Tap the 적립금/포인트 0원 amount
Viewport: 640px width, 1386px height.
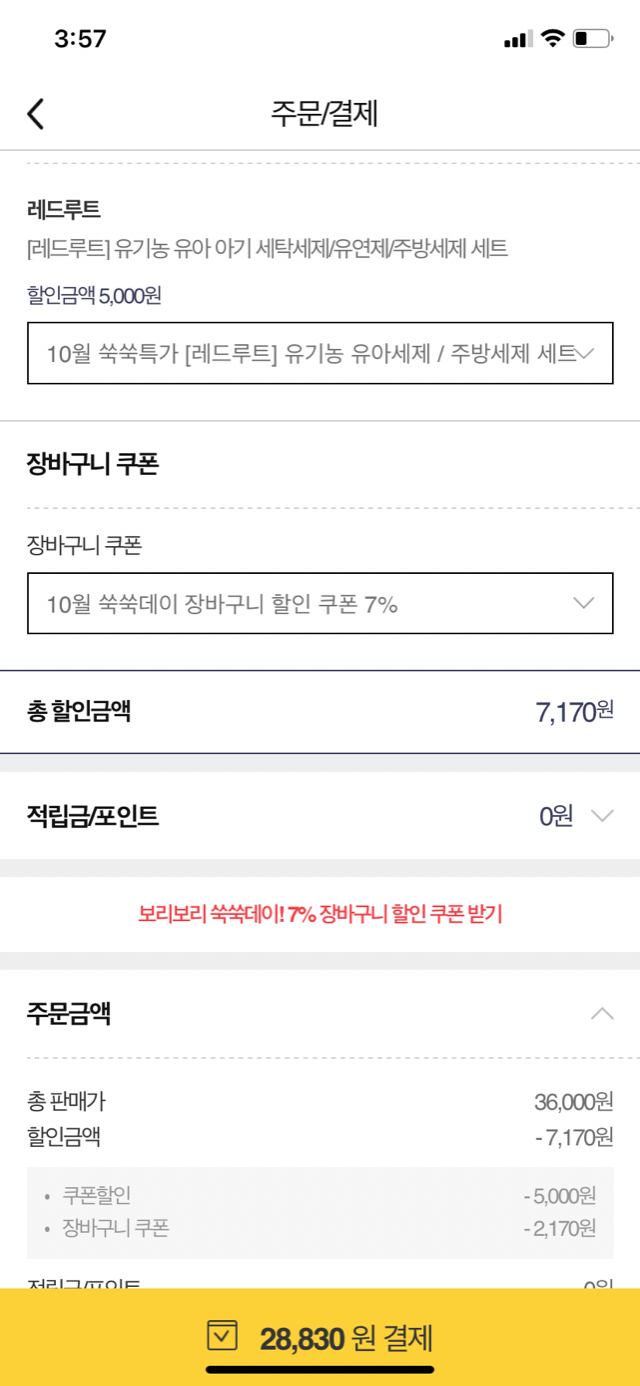(556, 816)
